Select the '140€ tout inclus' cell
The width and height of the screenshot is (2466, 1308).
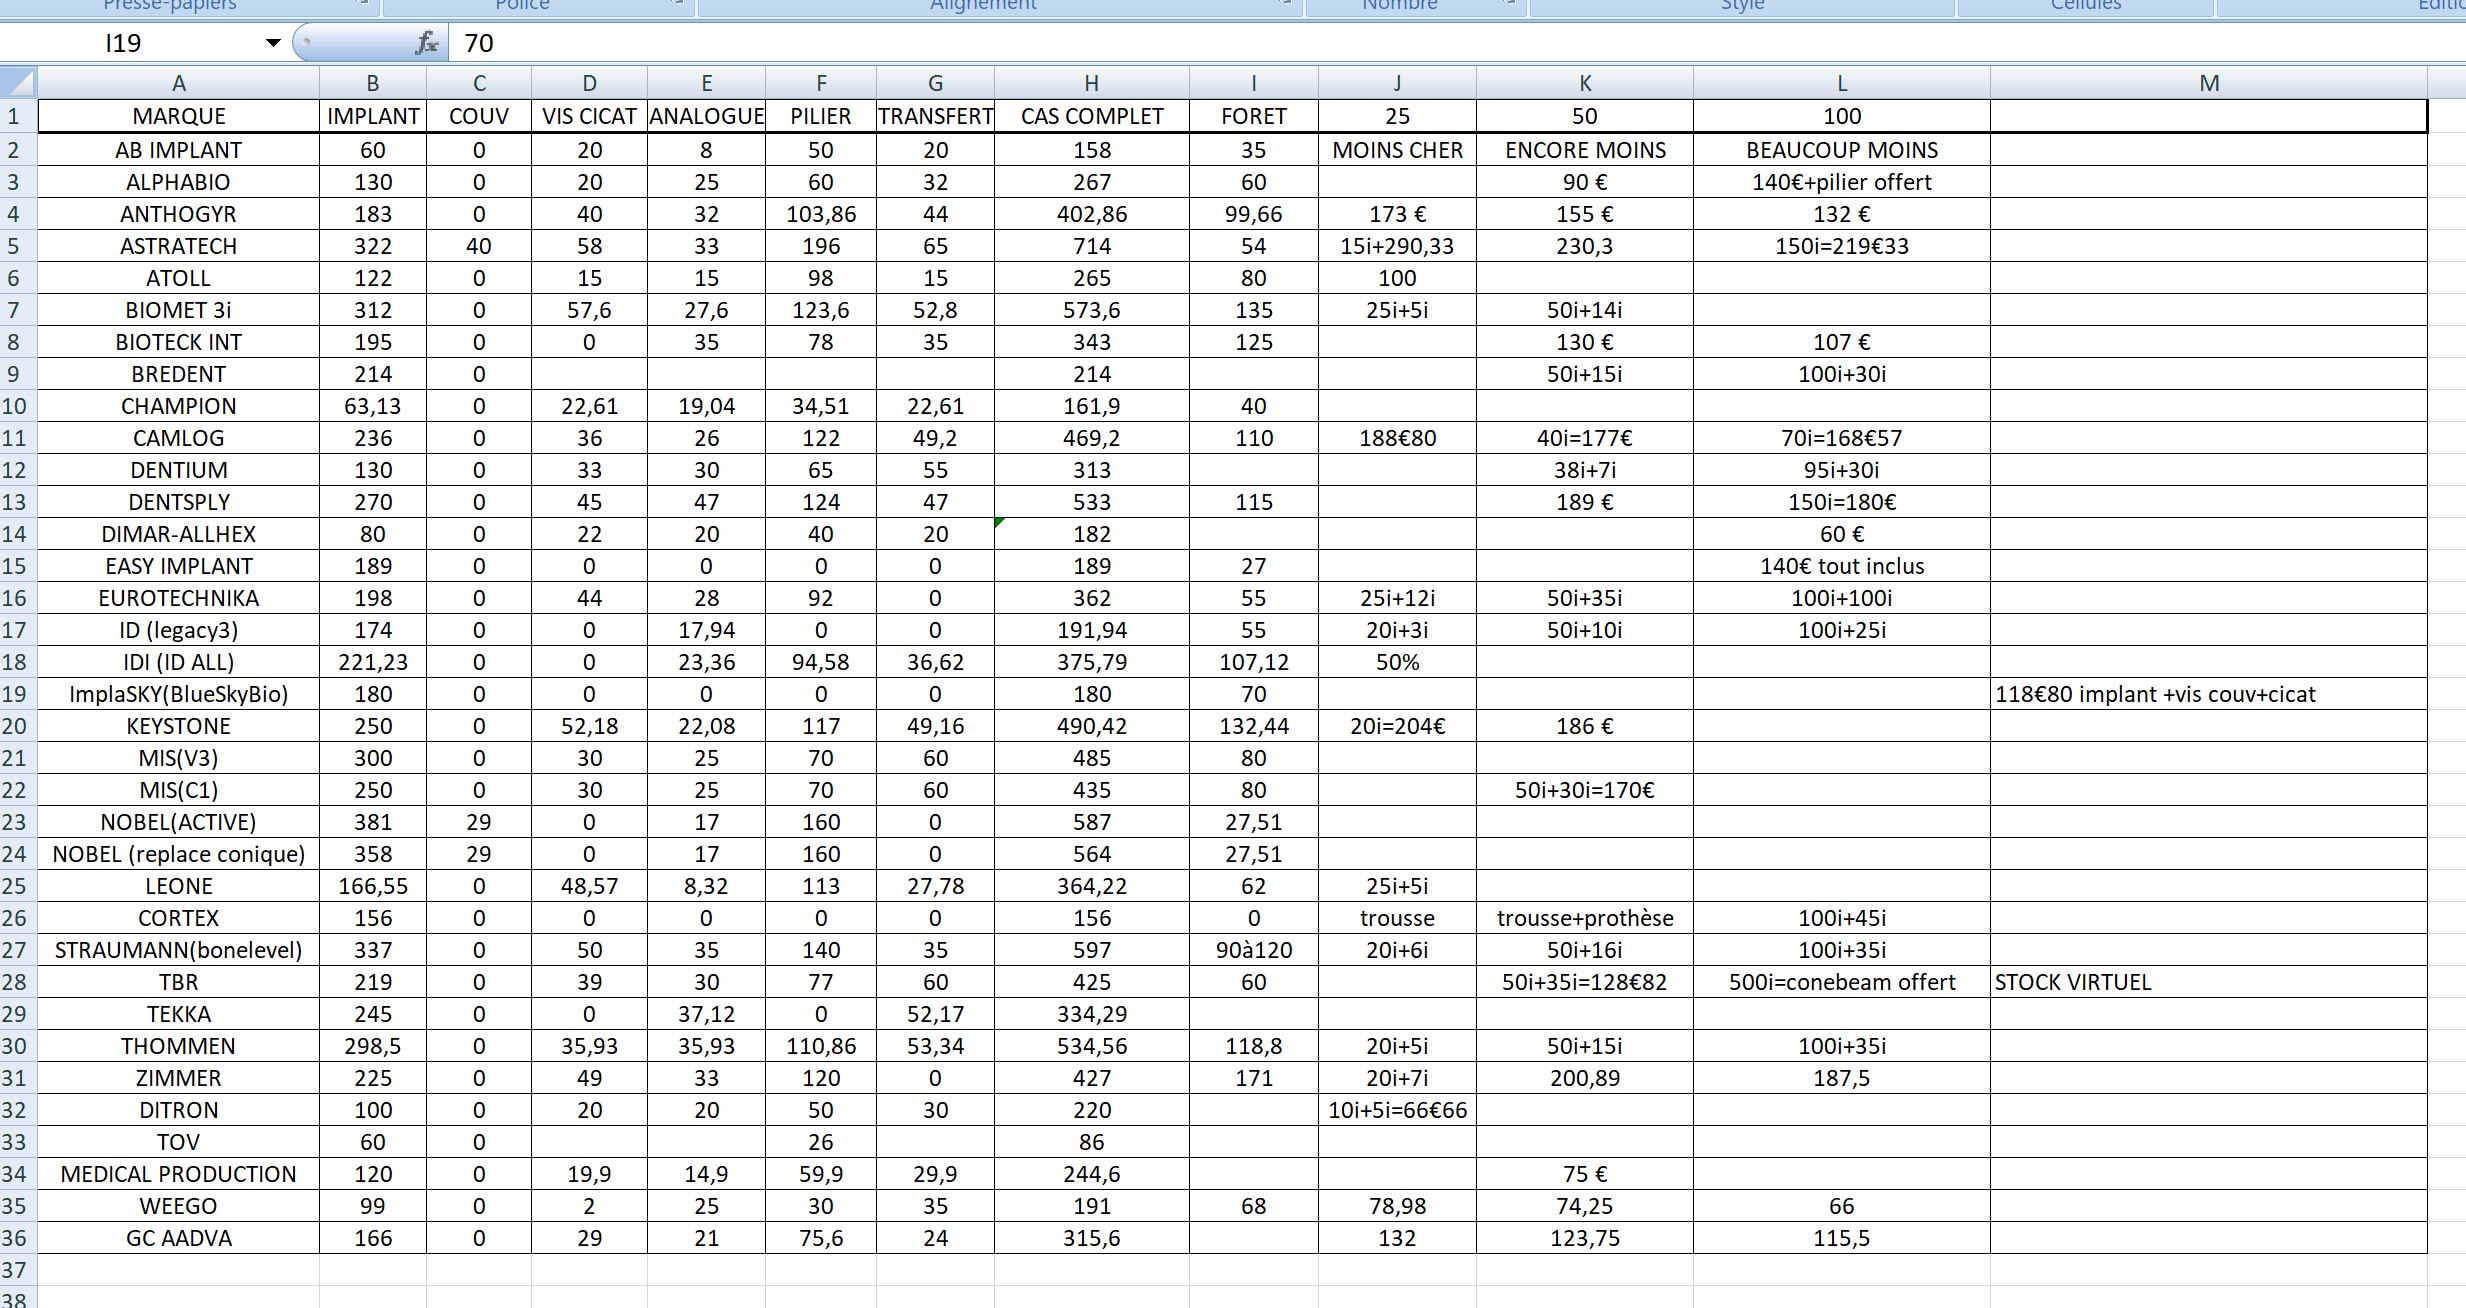coord(1841,566)
